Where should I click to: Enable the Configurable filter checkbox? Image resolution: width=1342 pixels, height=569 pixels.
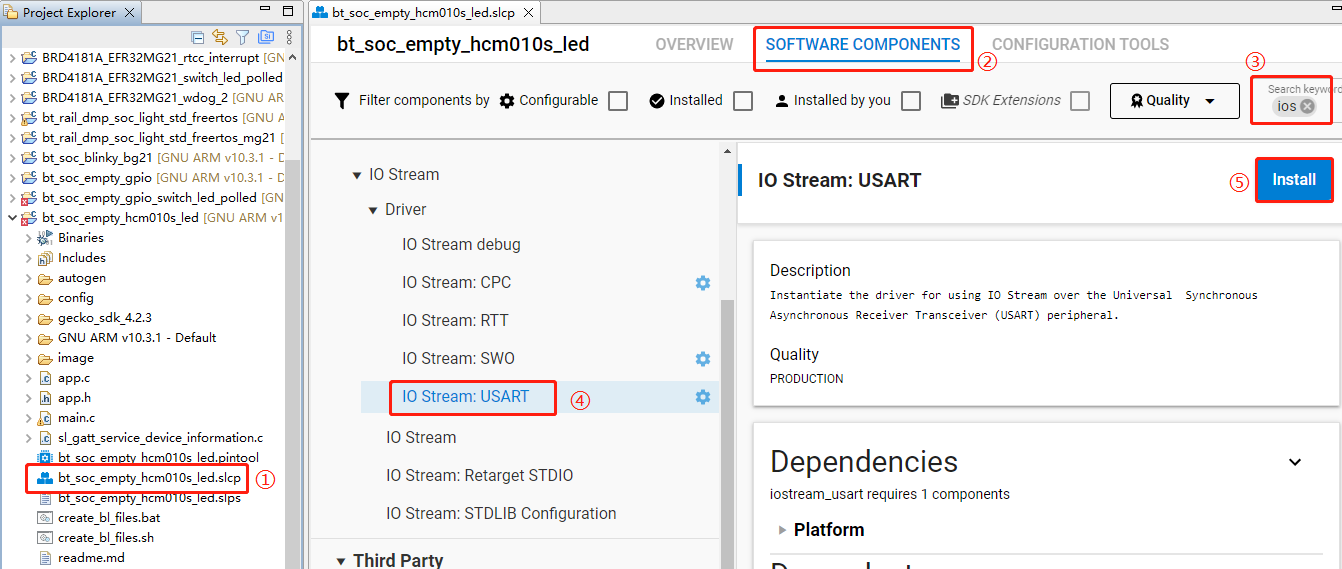618,101
